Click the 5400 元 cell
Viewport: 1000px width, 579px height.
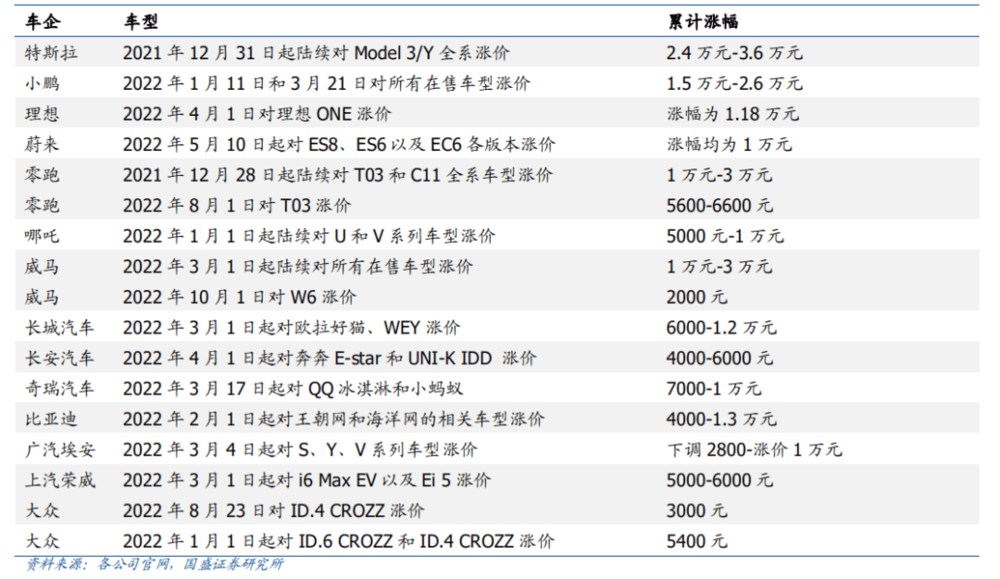coord(696,542)
